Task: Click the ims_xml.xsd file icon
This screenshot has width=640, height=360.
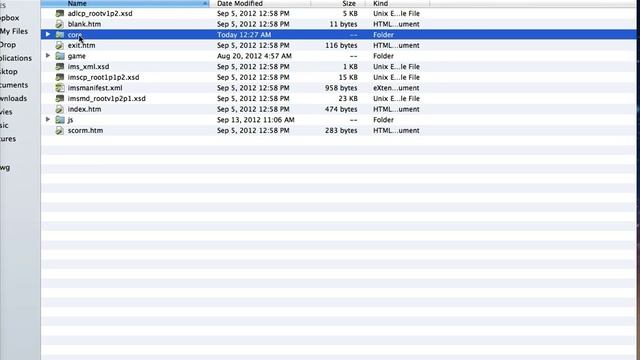Action: 60,67
